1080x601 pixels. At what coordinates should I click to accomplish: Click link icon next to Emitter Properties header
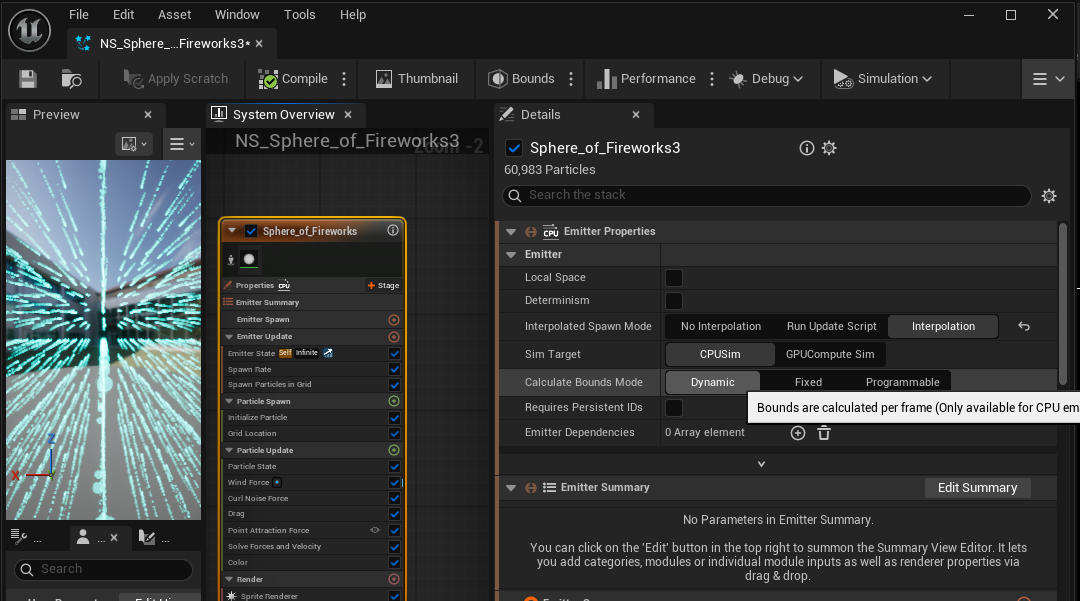[x=531, y=232]
